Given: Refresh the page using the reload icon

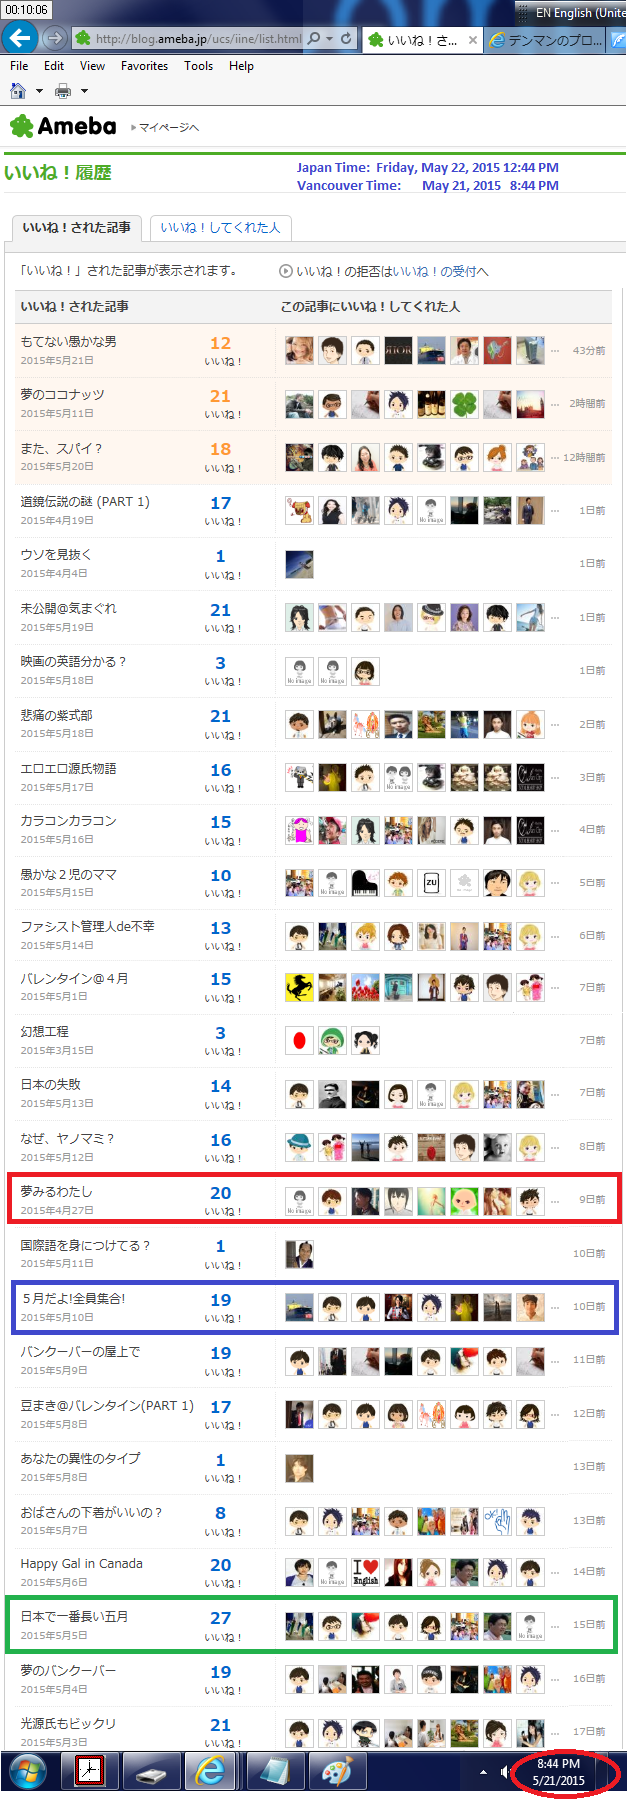Looking at the screenshot, I should [346, 38].
